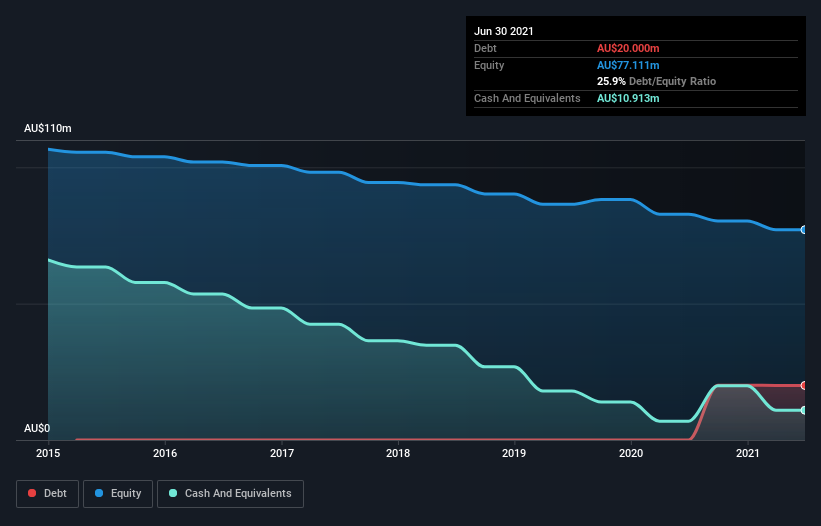Toggle the Equity legend button

[x=118, y=494]
